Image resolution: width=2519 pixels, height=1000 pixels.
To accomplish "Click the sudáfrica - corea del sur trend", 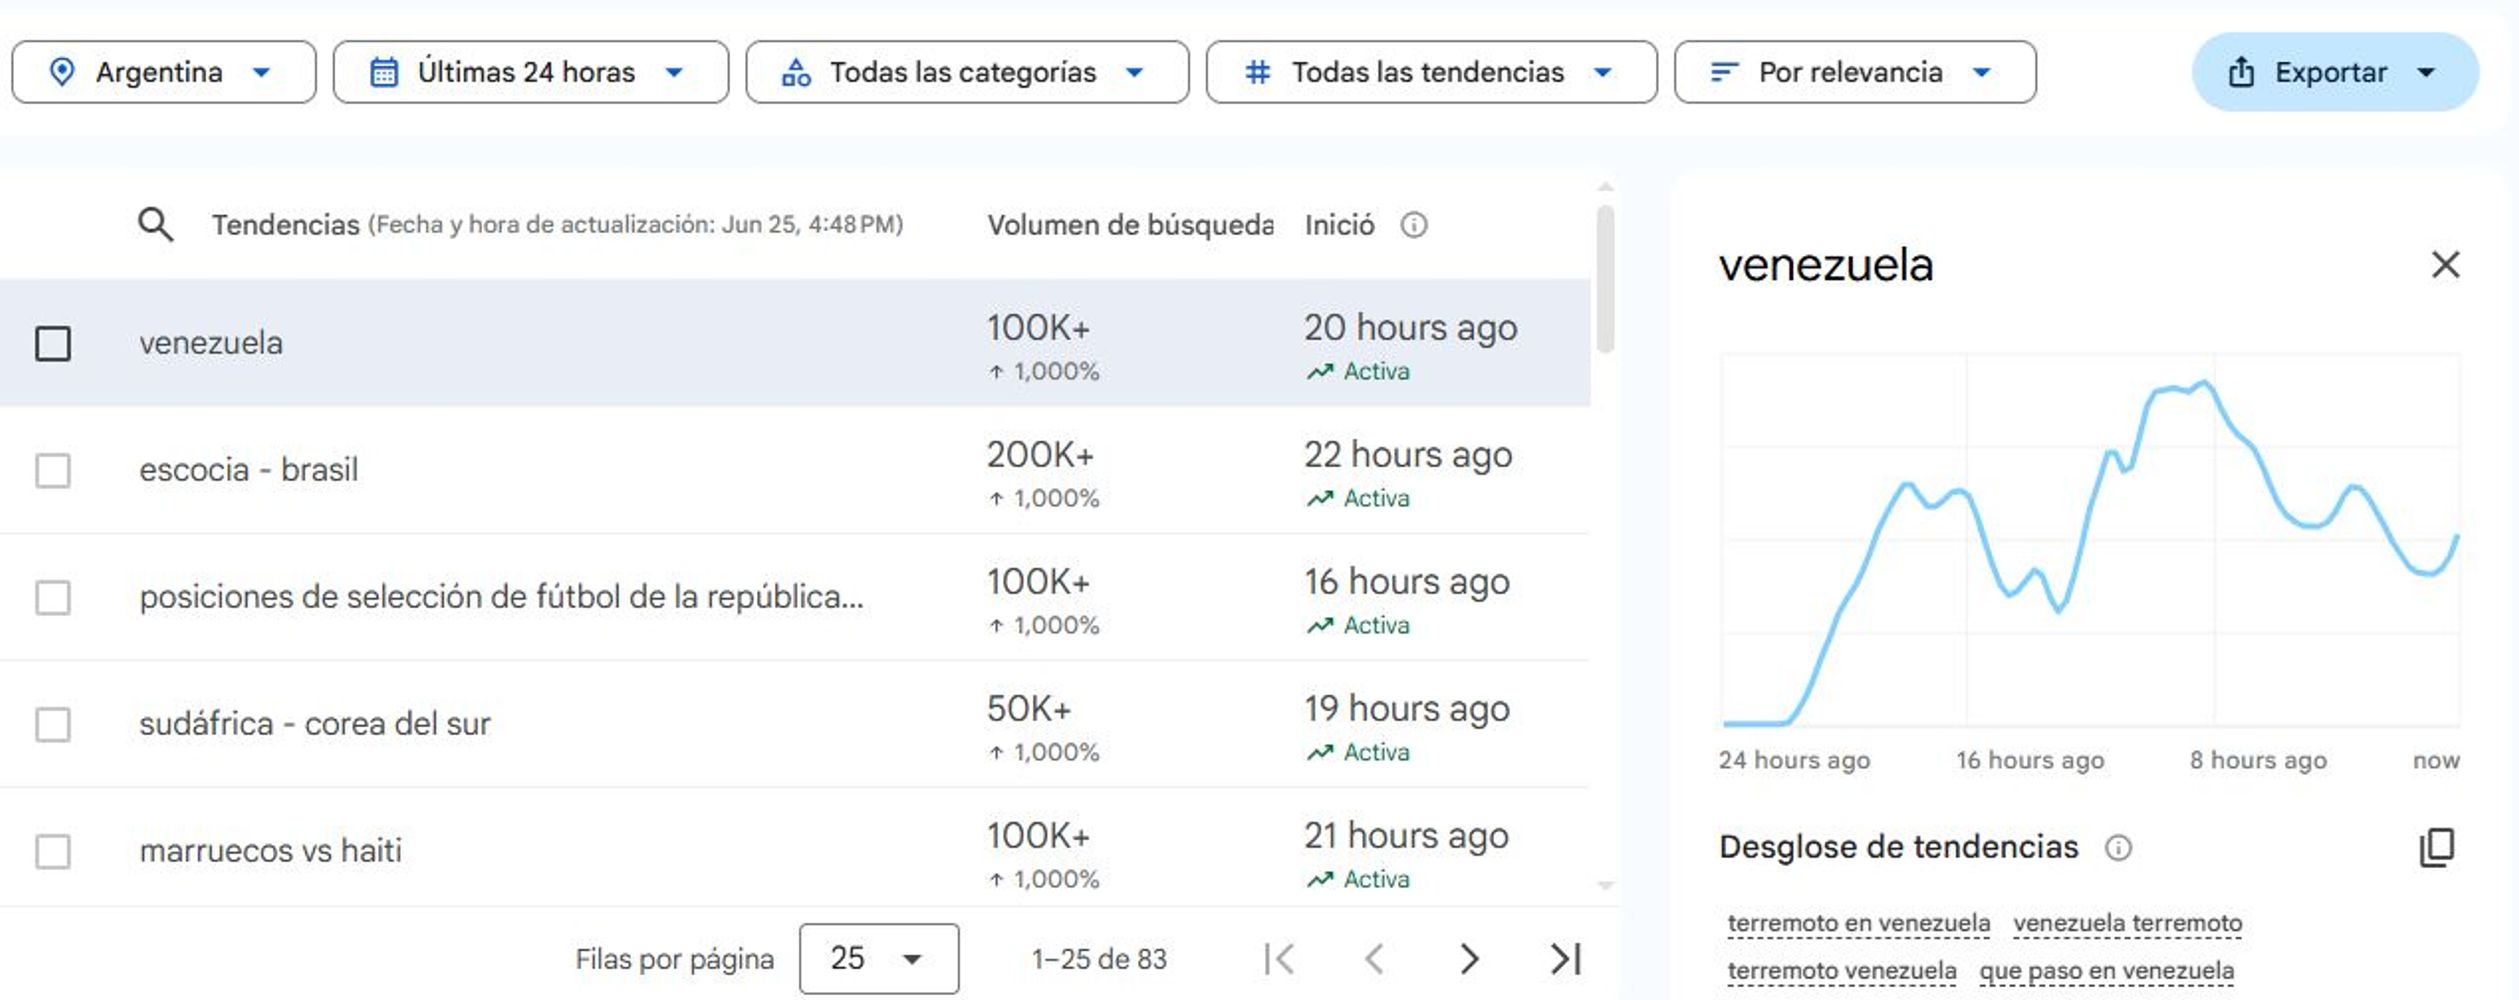I will (x=314, y=723).
